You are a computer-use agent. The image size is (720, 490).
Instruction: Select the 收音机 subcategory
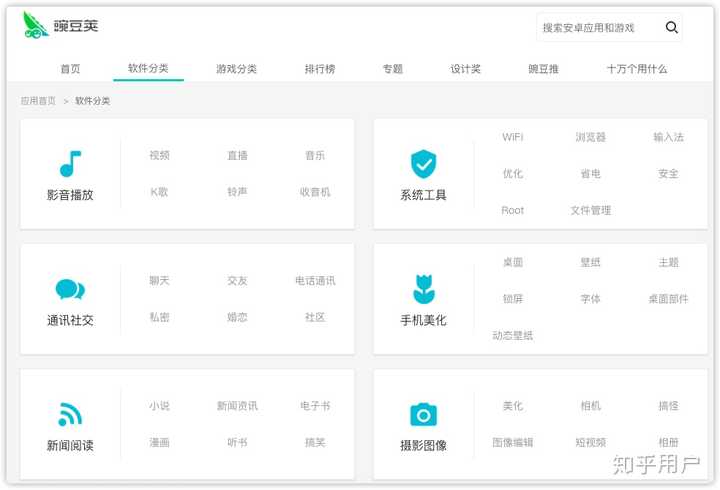coord(315,192)
